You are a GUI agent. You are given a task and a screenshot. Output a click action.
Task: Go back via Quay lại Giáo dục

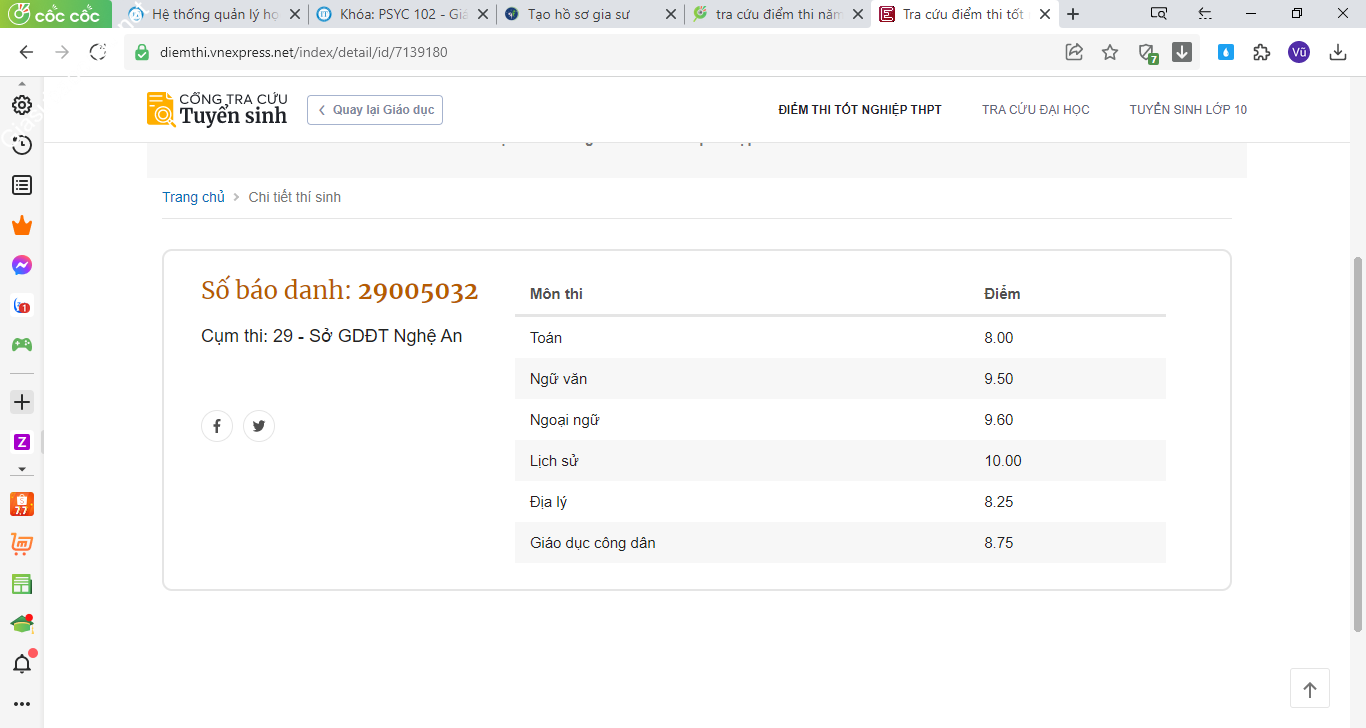375,110
